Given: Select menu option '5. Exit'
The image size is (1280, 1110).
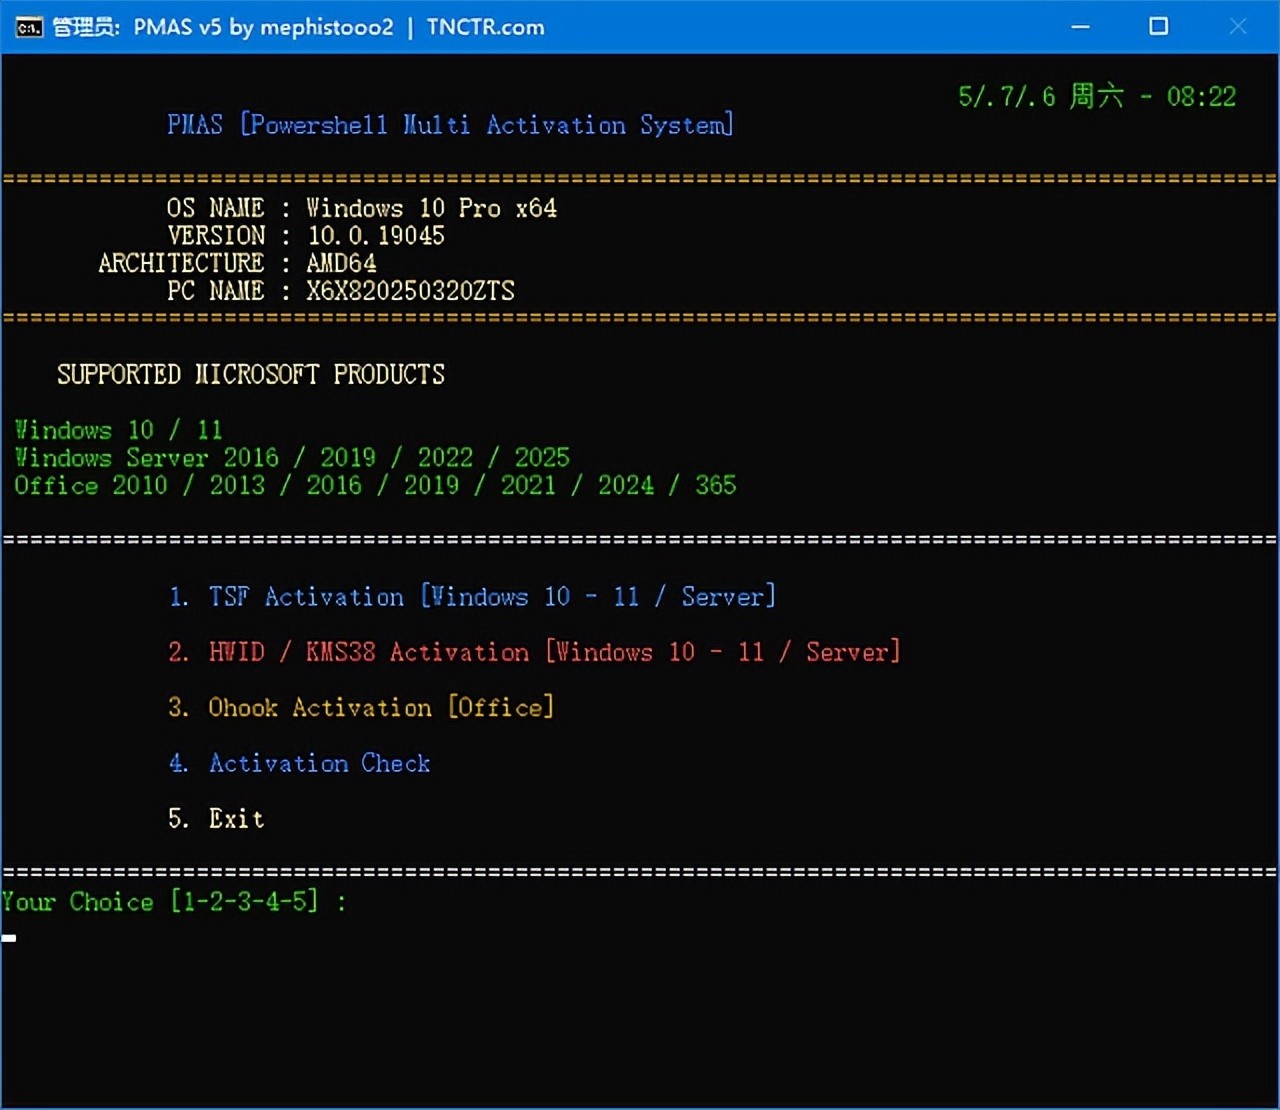Looking at the screenshot, I should point(216,819).
